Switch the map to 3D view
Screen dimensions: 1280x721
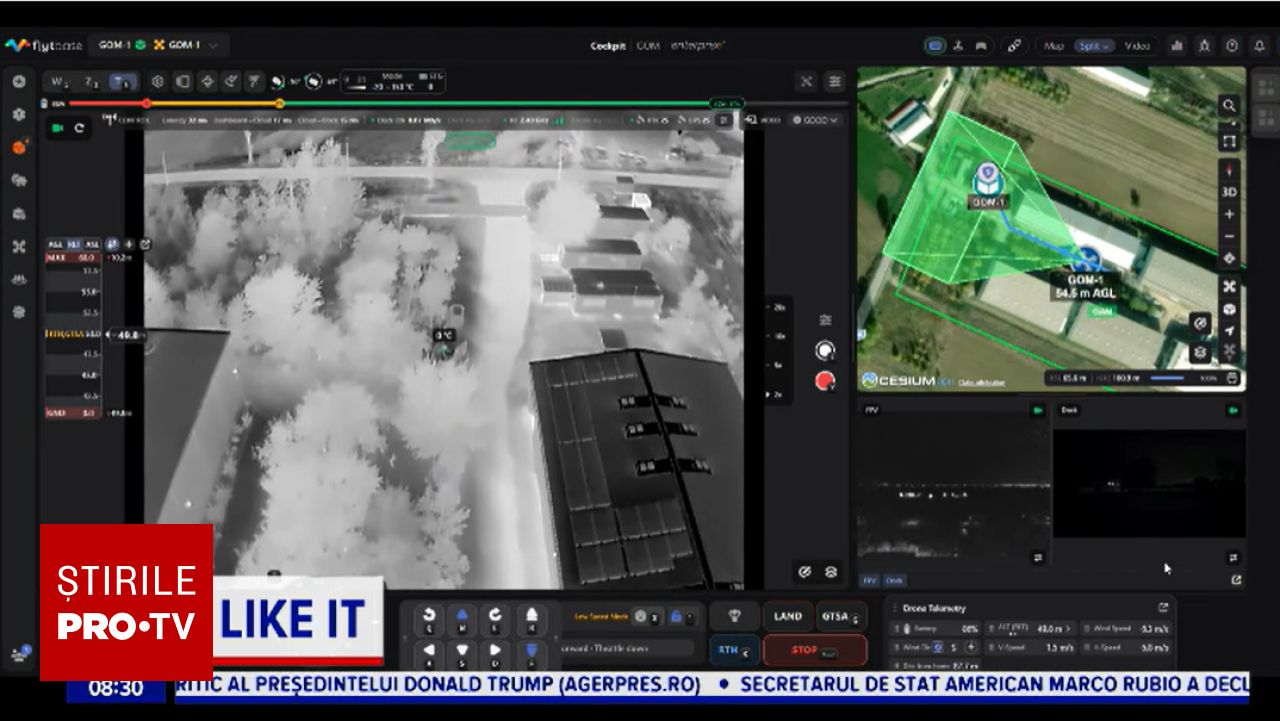pos(1229,192)
